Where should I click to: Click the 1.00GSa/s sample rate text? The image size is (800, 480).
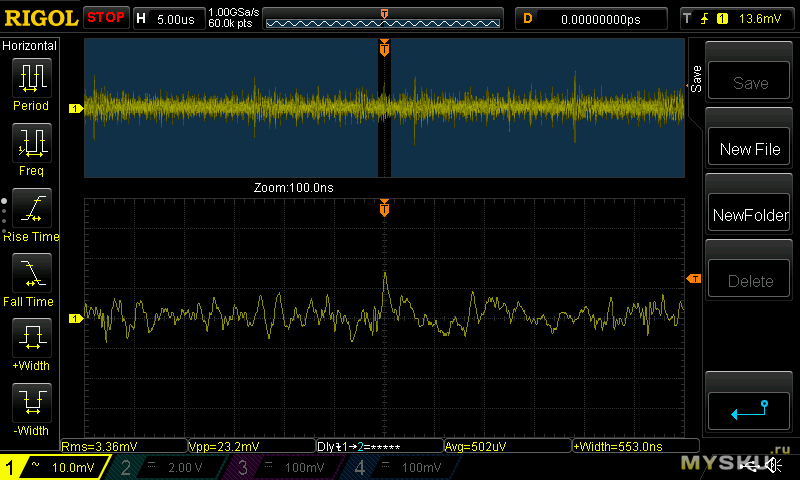click(x=234, y=12)
